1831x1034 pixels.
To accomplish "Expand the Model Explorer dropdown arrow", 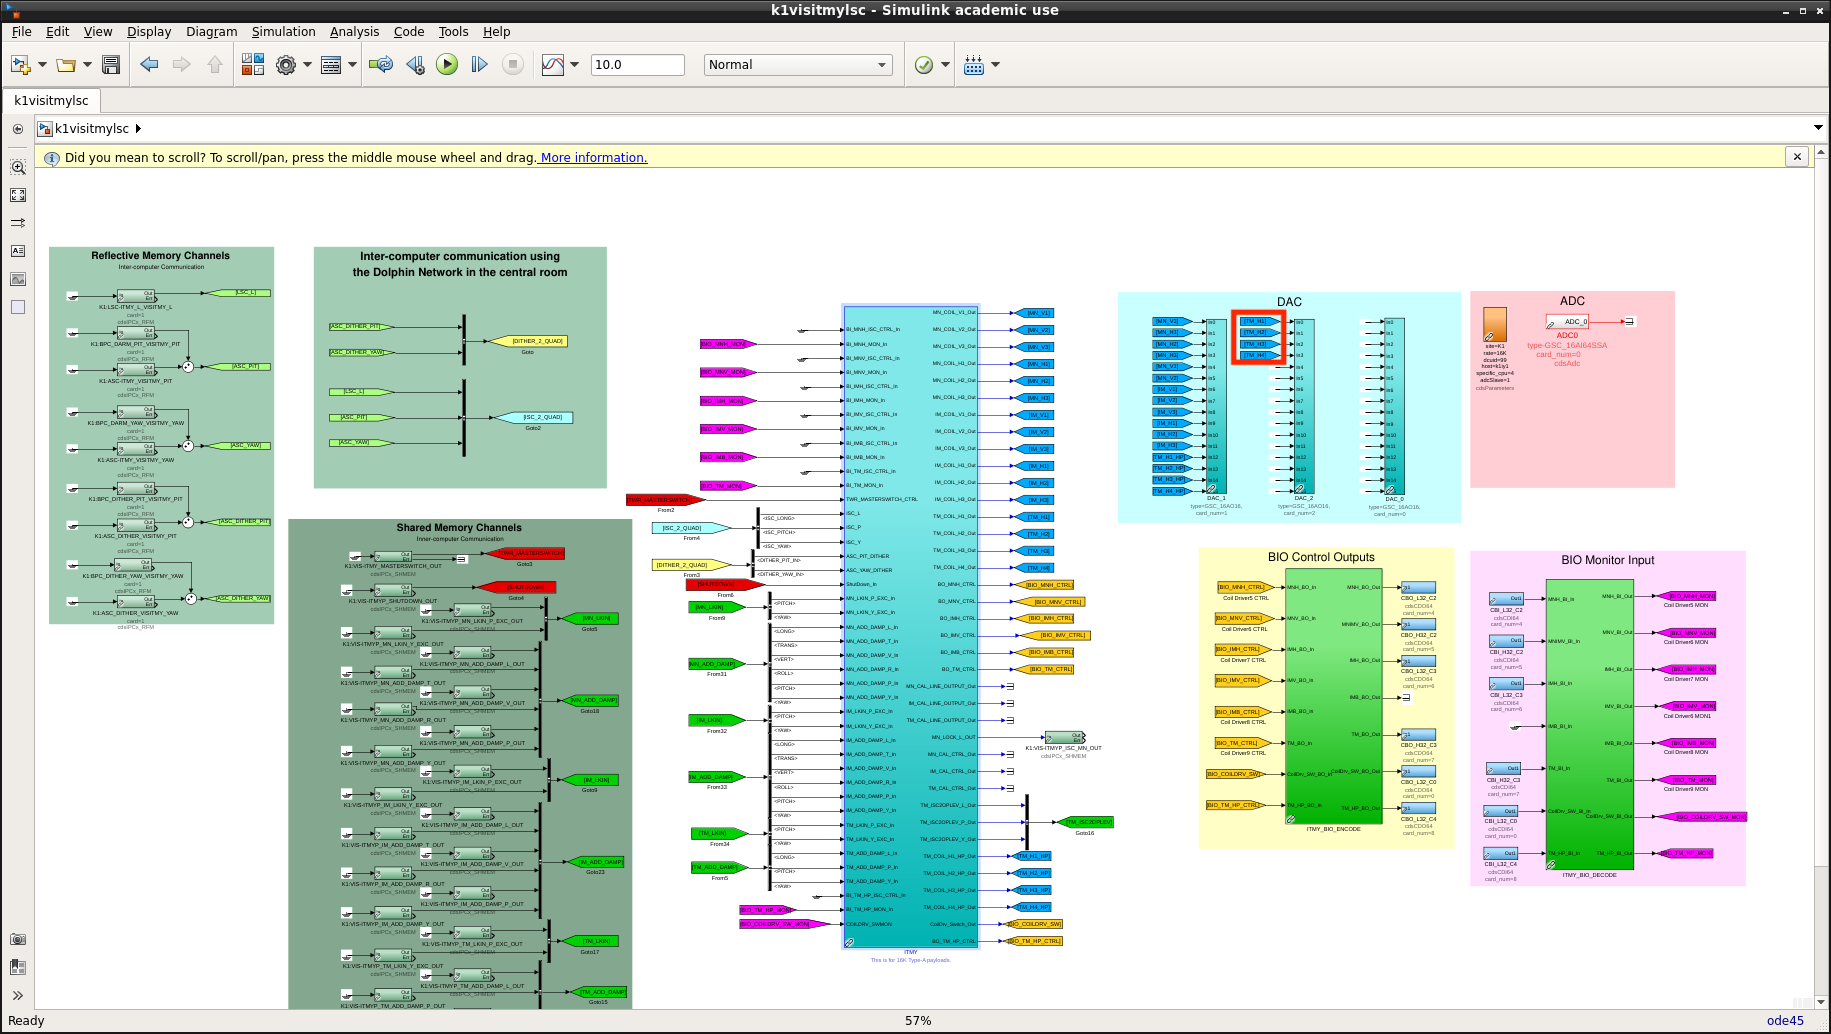I will point(352,65).
